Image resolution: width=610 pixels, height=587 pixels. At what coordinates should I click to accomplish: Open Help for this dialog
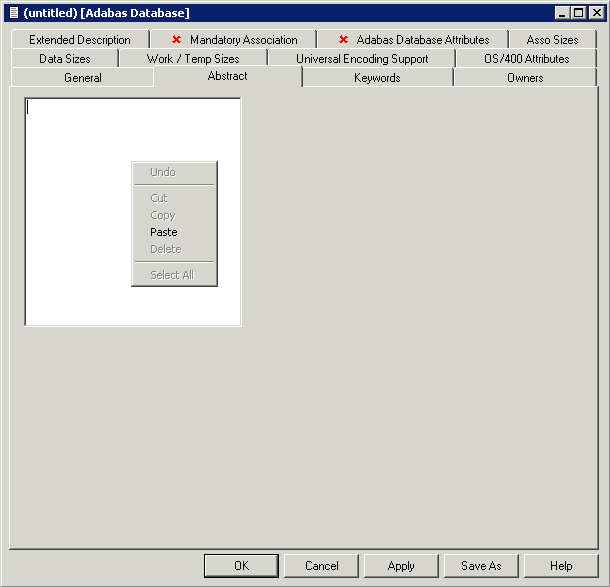pyautogui.click(x=561, y=566)
